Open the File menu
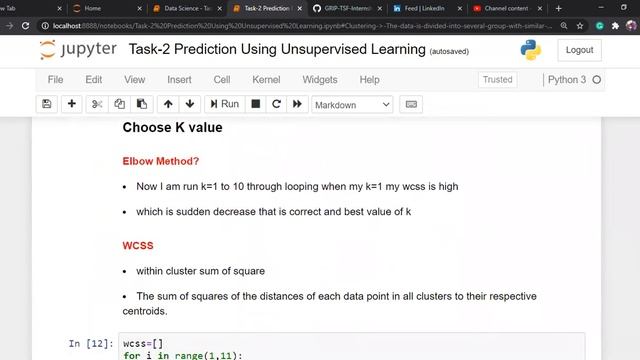640x360 pixels. click(55, 80)
